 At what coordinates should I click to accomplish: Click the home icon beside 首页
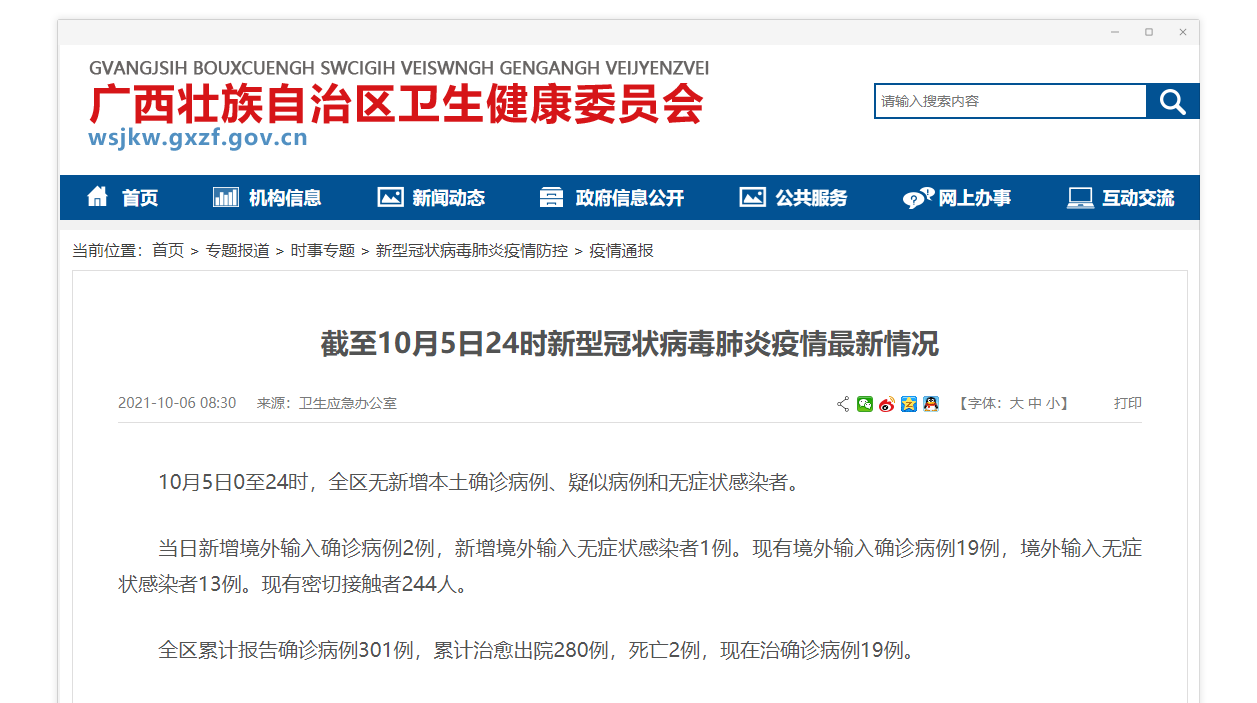click(x=97, y=197)
